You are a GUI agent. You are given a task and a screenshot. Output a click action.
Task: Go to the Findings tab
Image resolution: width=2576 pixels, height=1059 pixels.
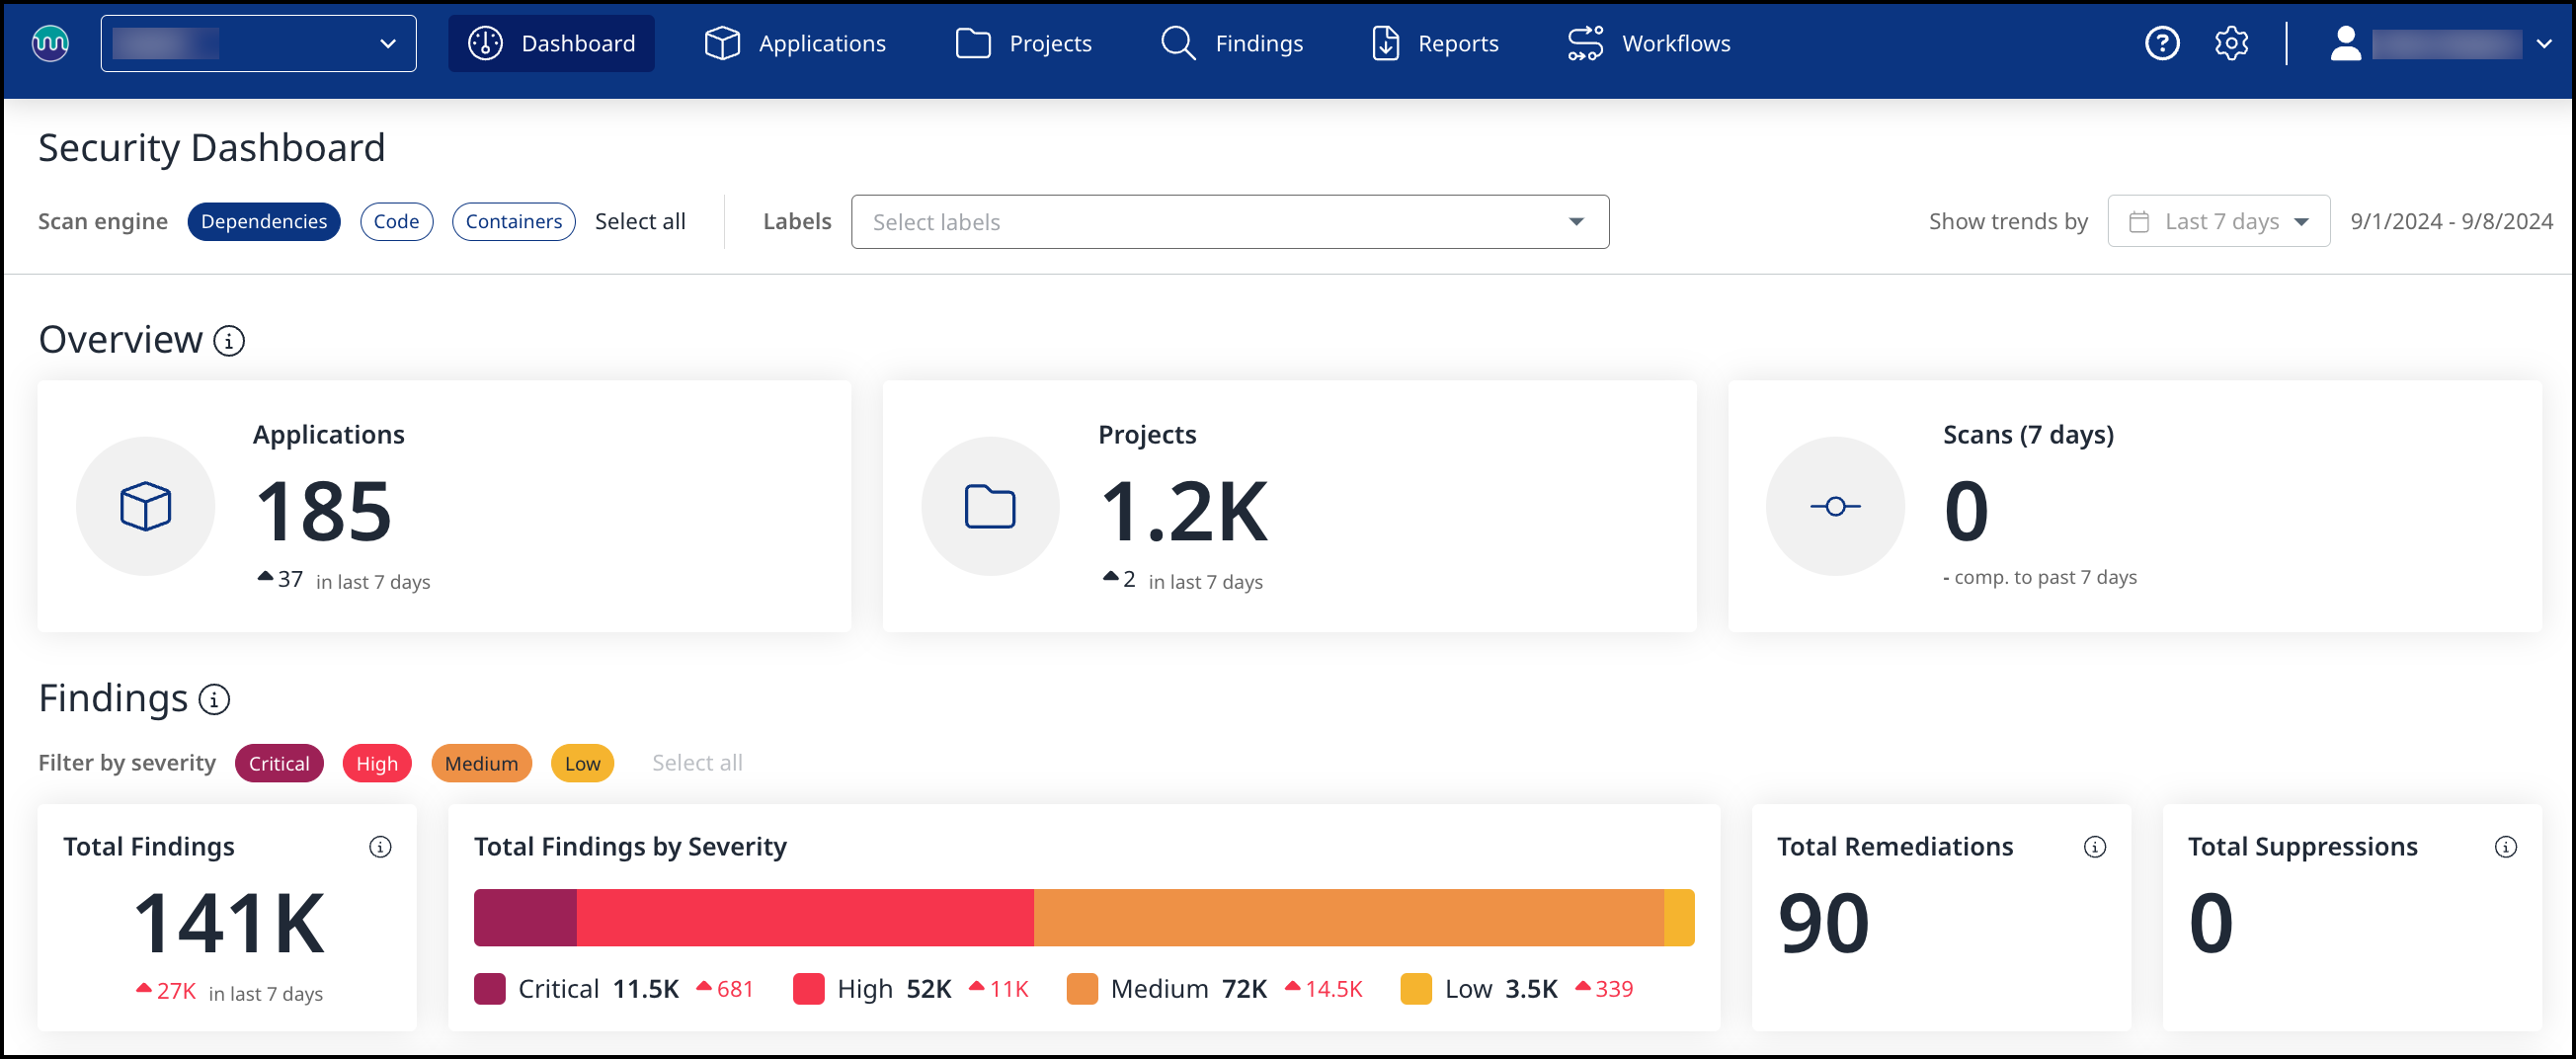1232,43
